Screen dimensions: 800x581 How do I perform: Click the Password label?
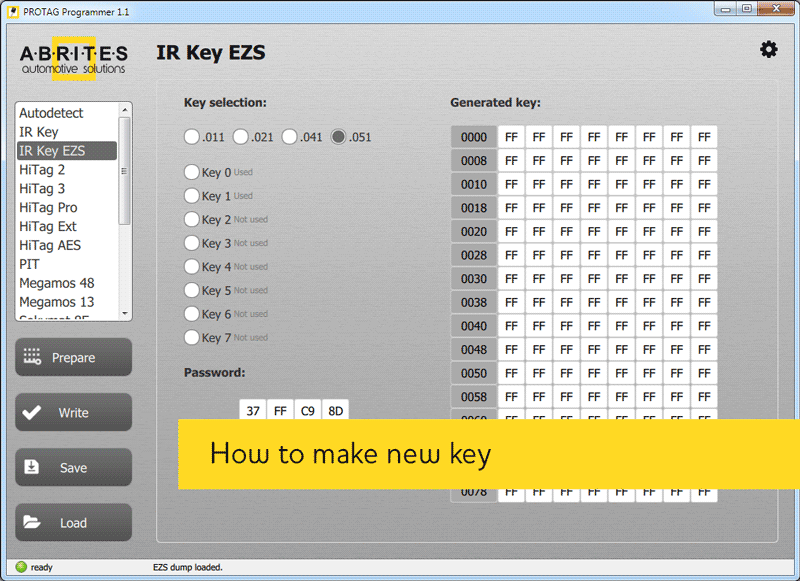(x=214, y=372)
